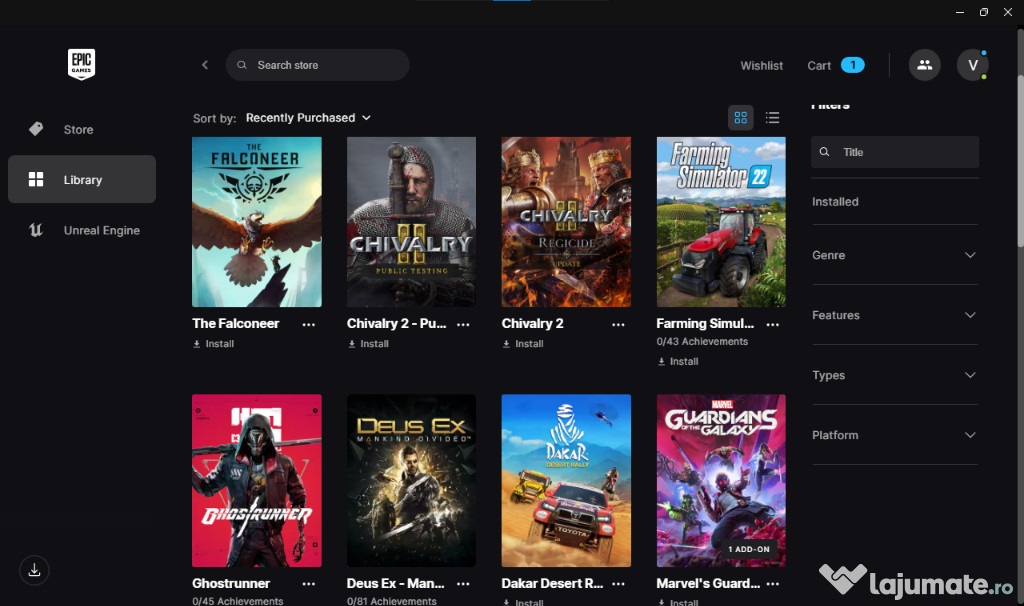Open options menu for Marvel's Guard...
Viewport: 1024px width, 606px height.
tap(773, 584)
